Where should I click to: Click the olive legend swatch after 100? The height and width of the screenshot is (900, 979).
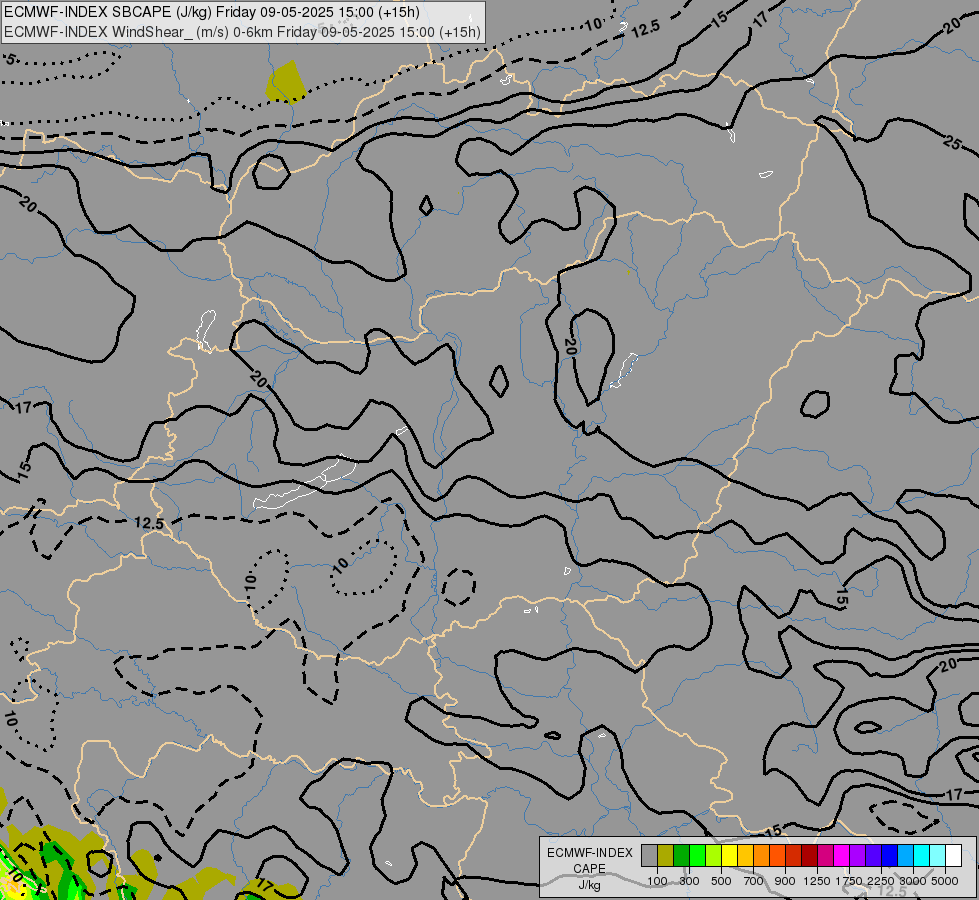click(x=666, y=855)
